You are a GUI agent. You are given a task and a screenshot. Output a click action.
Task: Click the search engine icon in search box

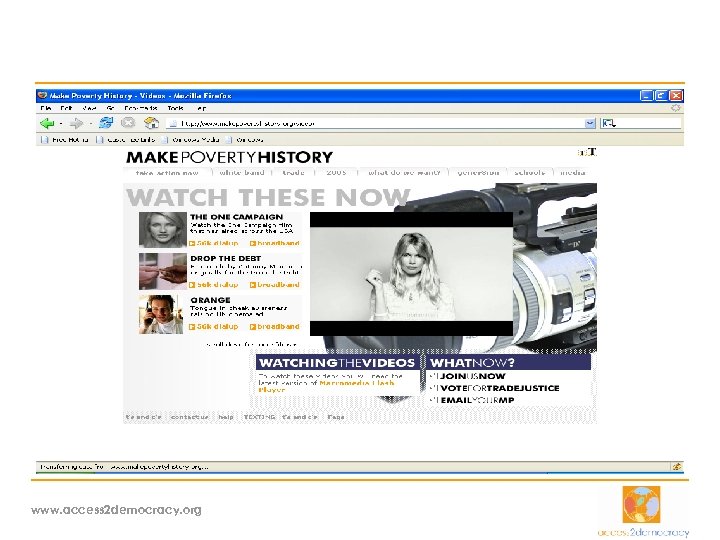pos(608,123)
